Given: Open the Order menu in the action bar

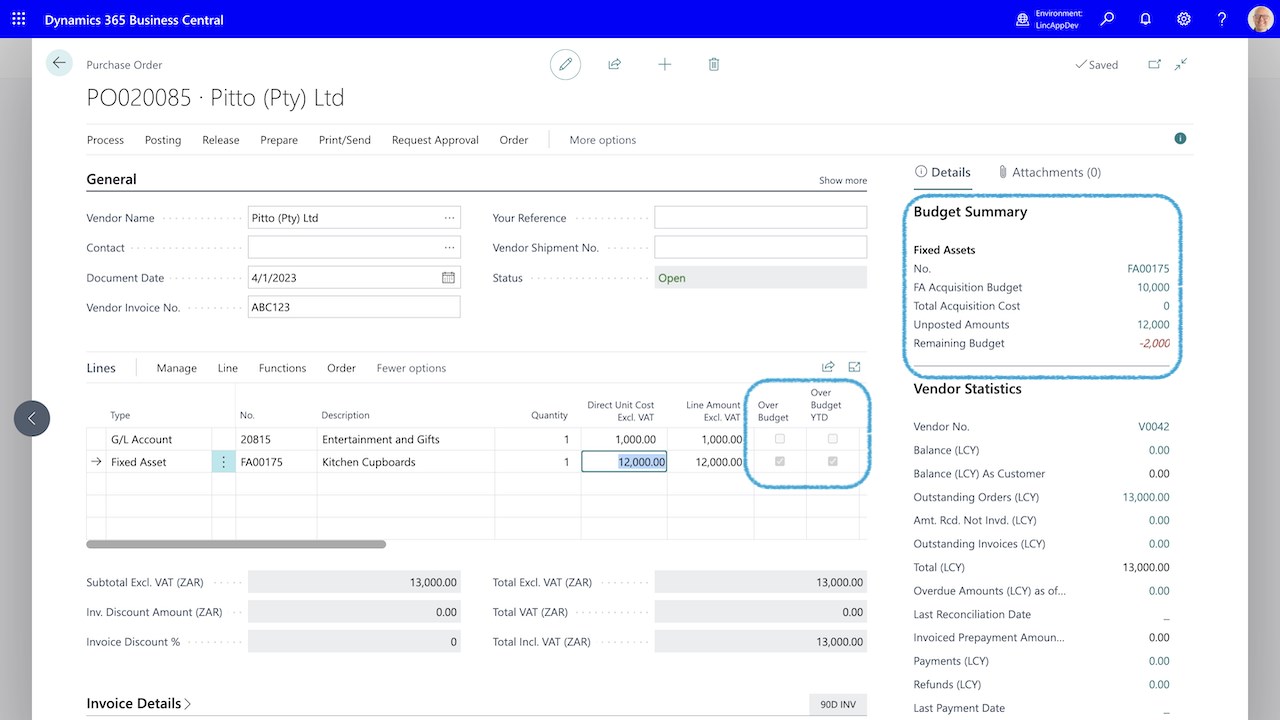Looking at the screenshot, I should coord(514,140).
